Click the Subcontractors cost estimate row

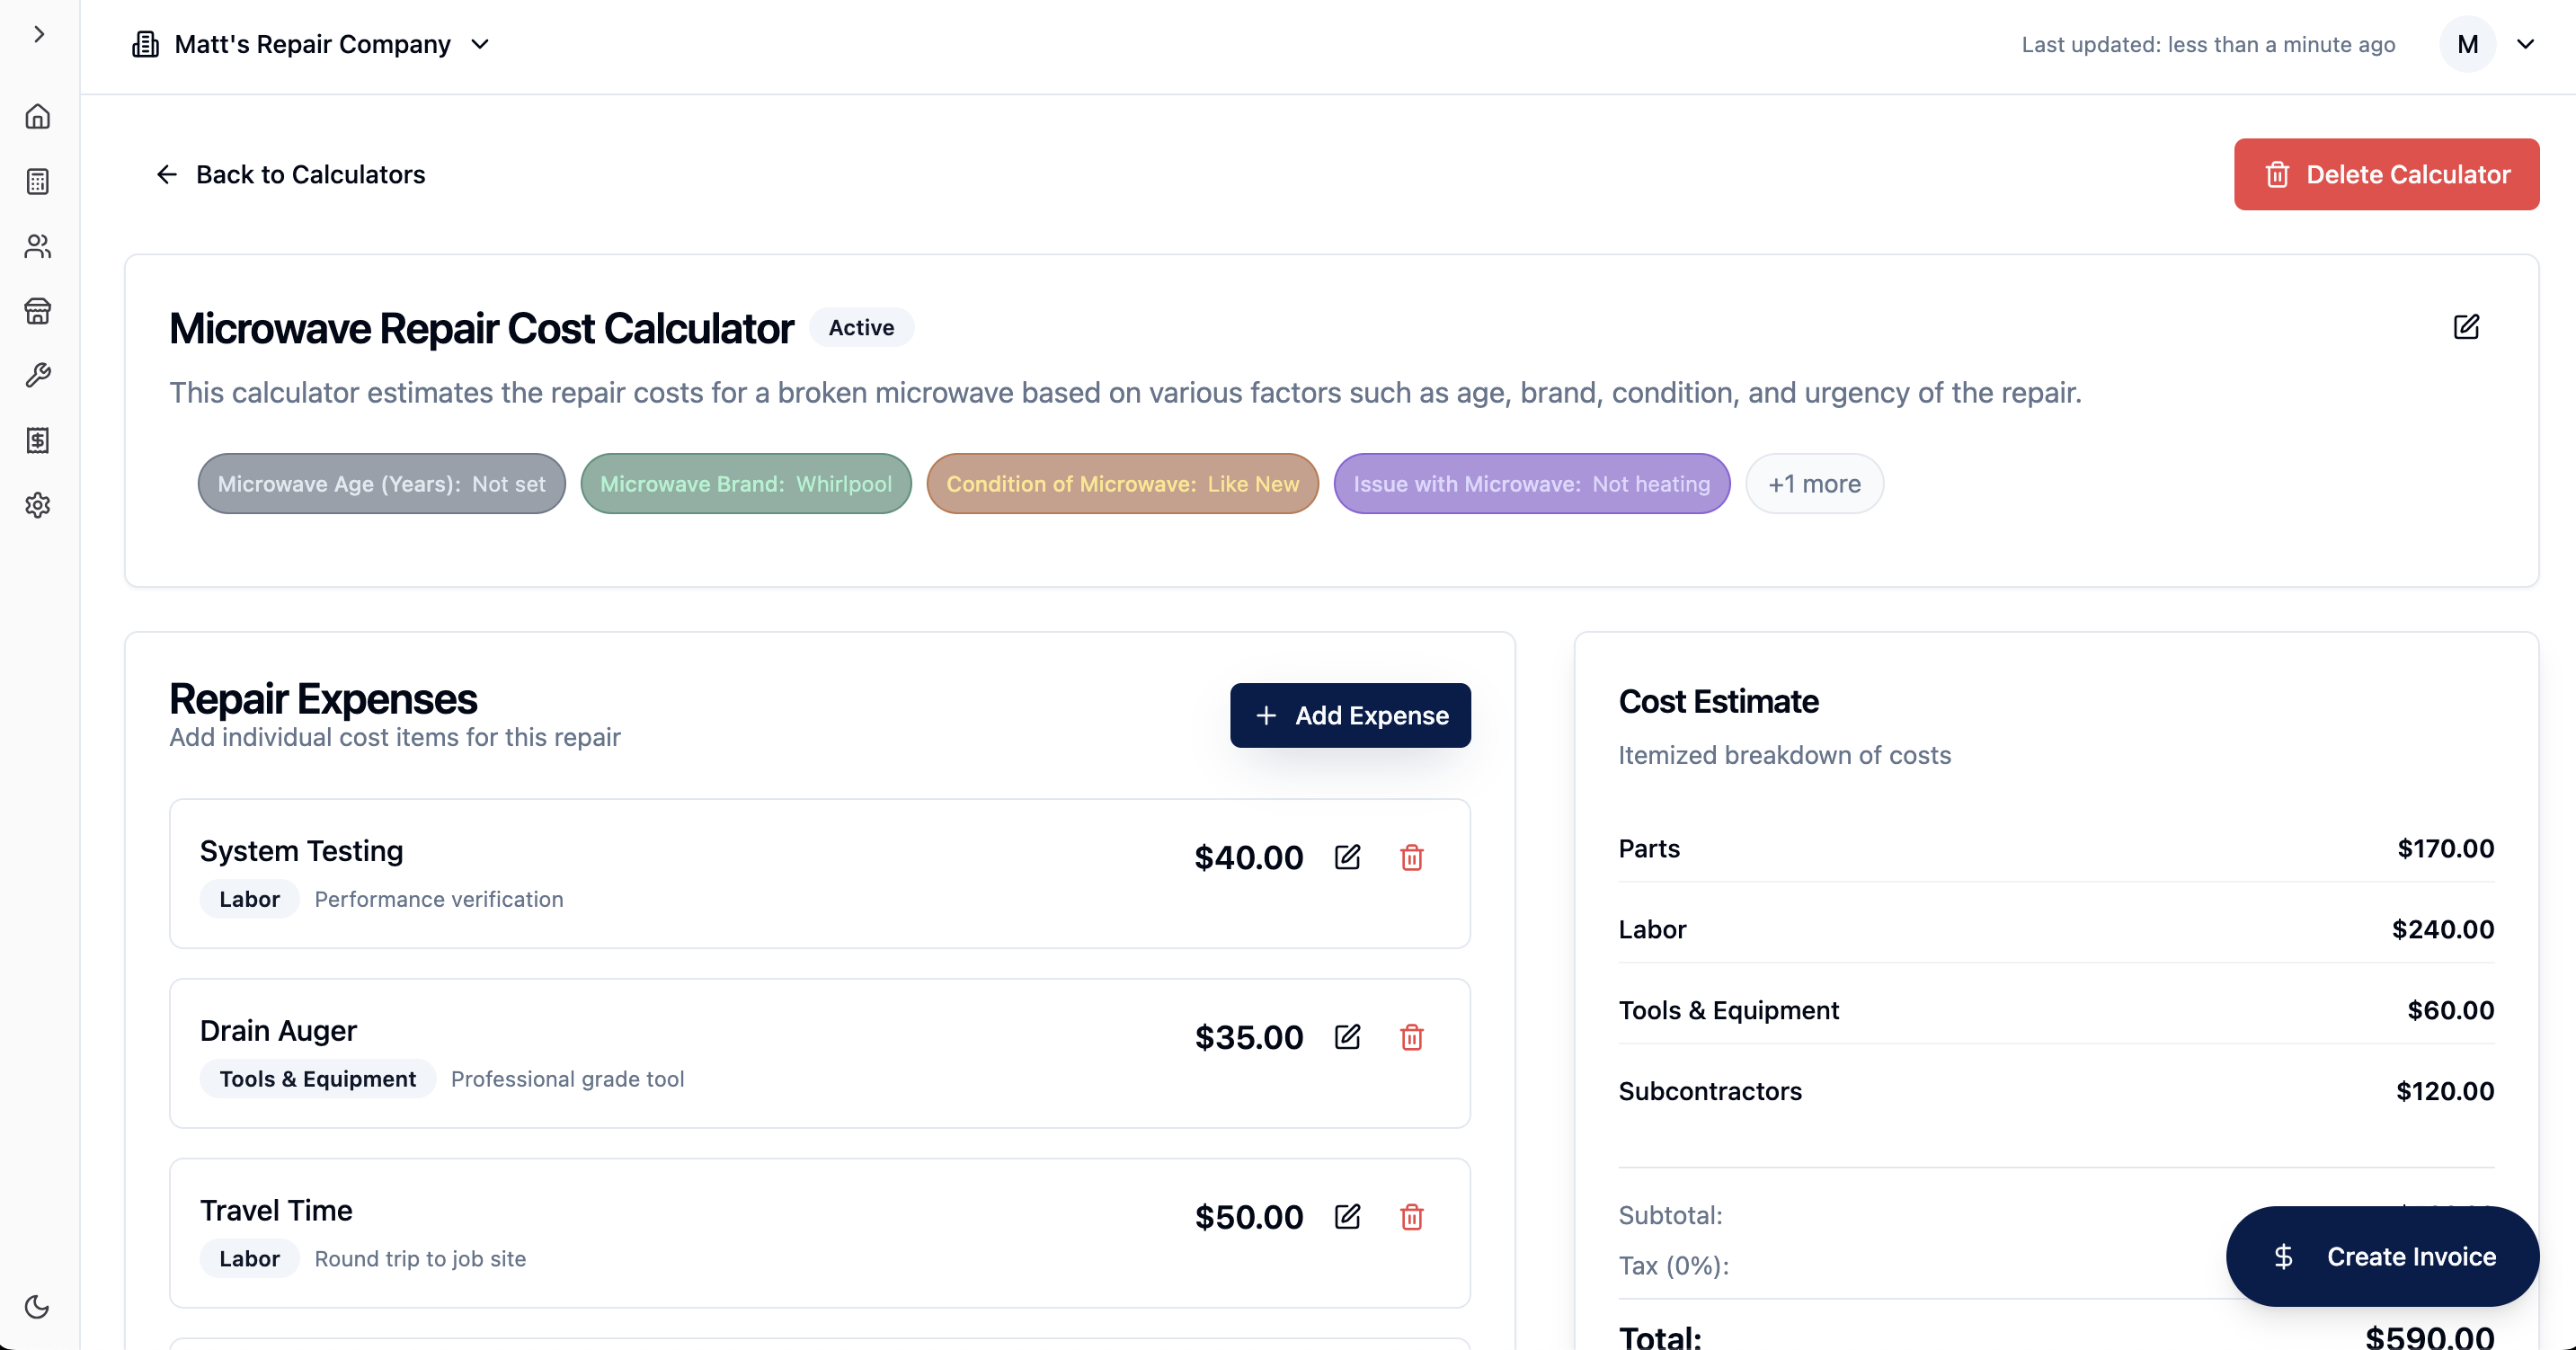point(2056,1091)
